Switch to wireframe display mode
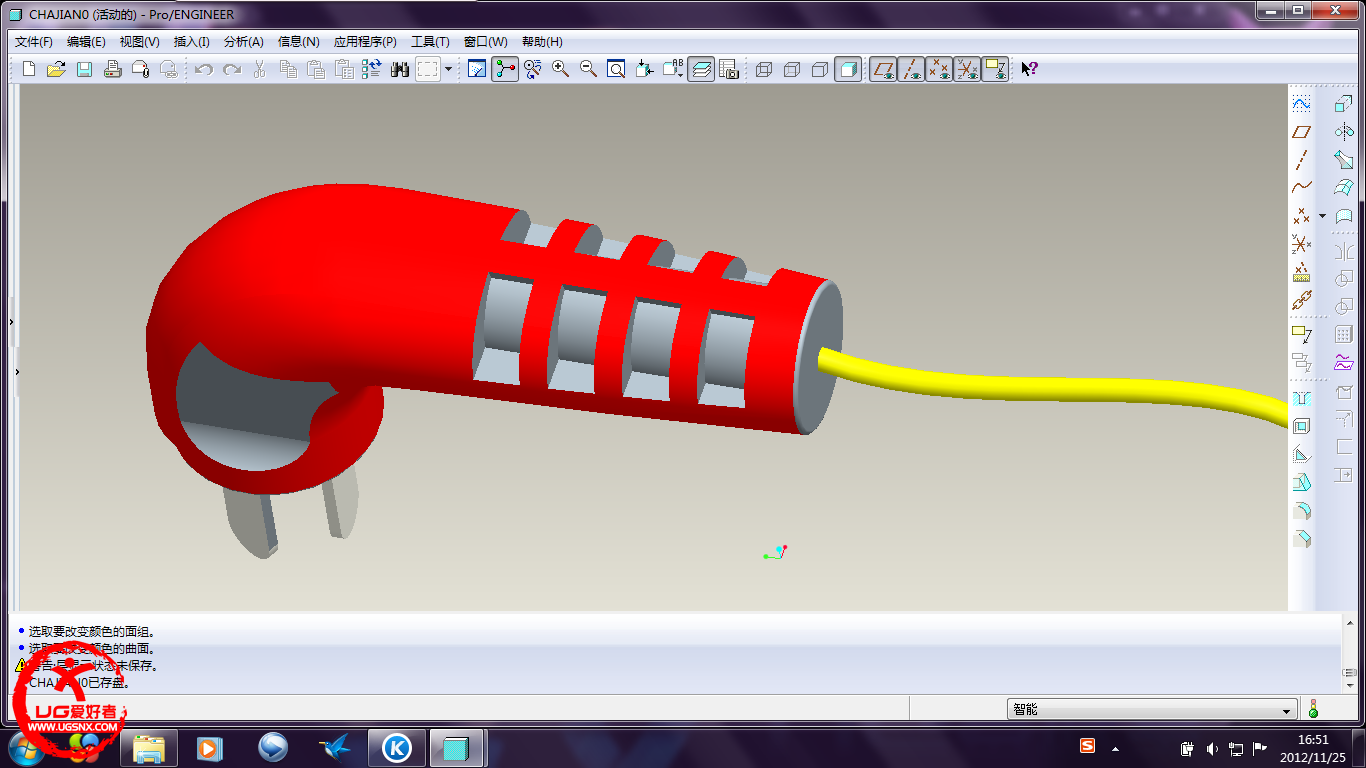 tap(764, 69)
